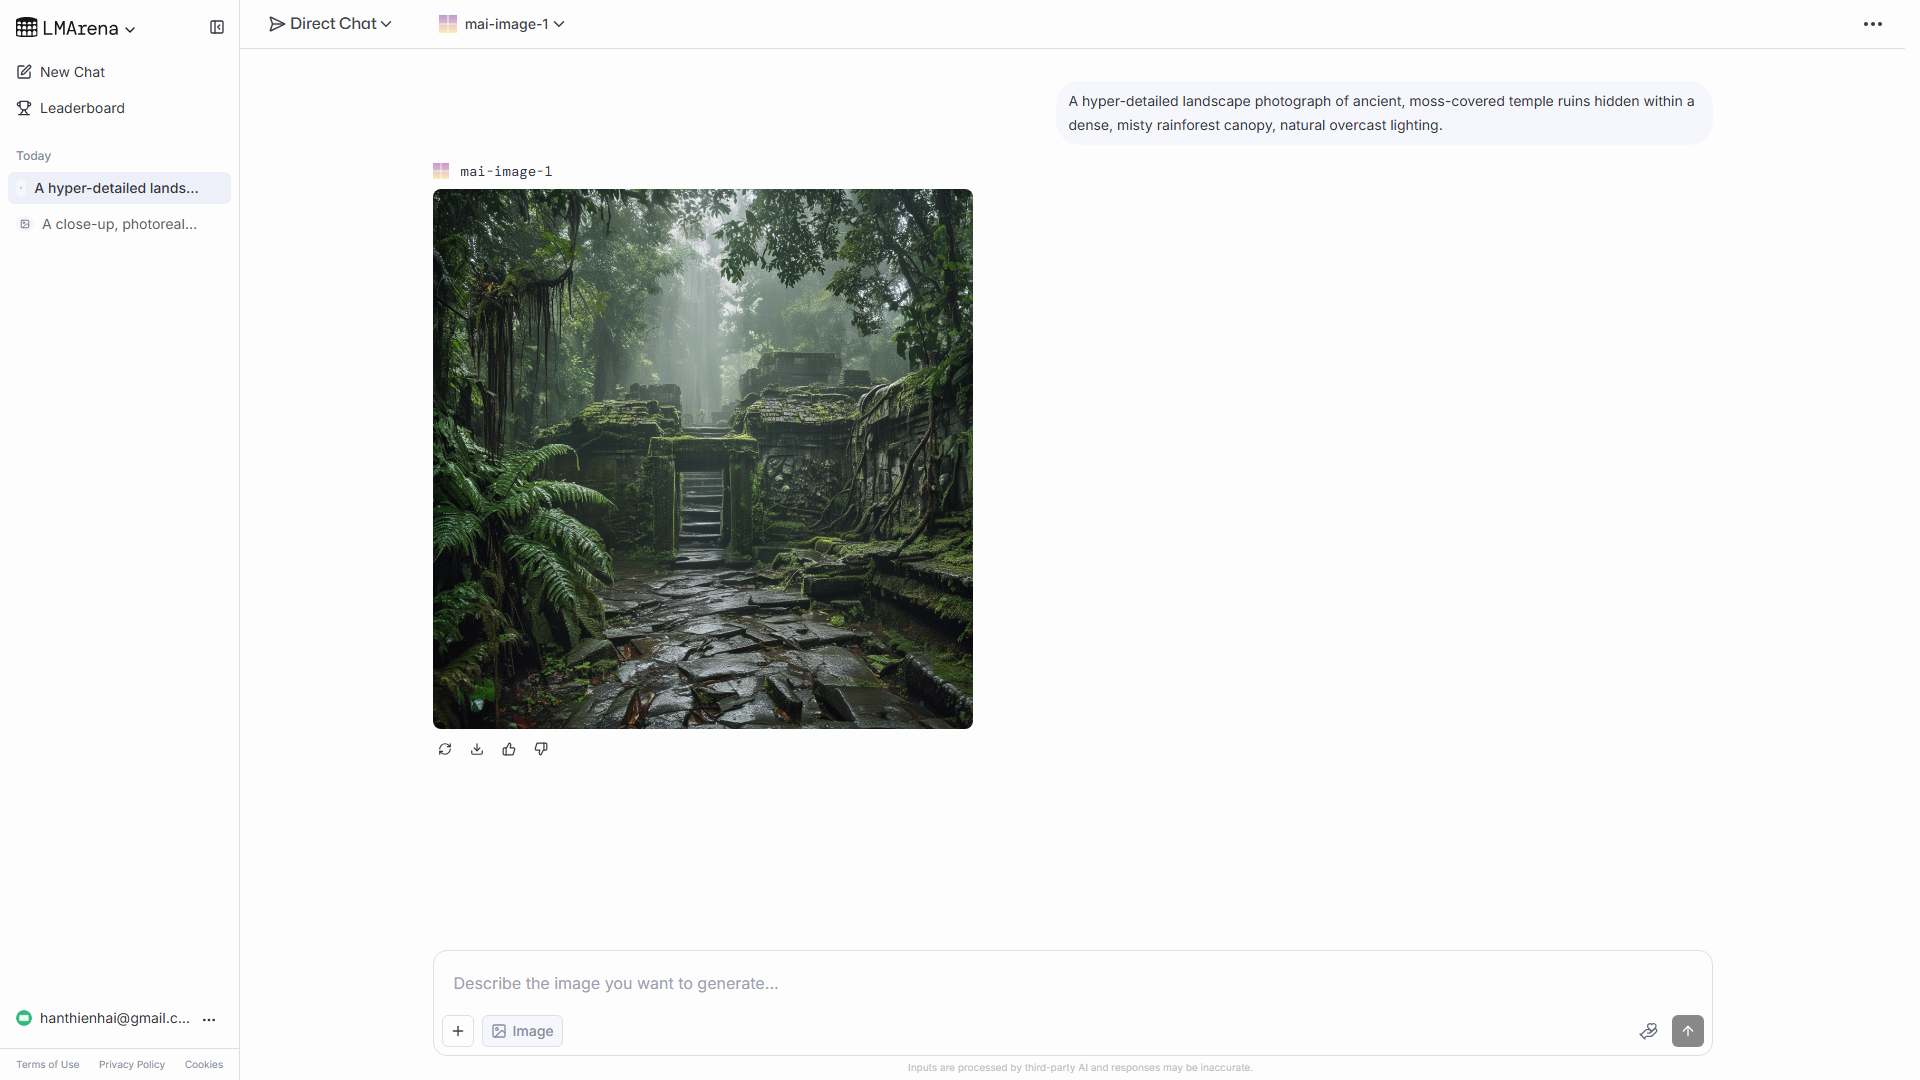
Task: Click the LMArena grid logo
Action: point(26,27)
